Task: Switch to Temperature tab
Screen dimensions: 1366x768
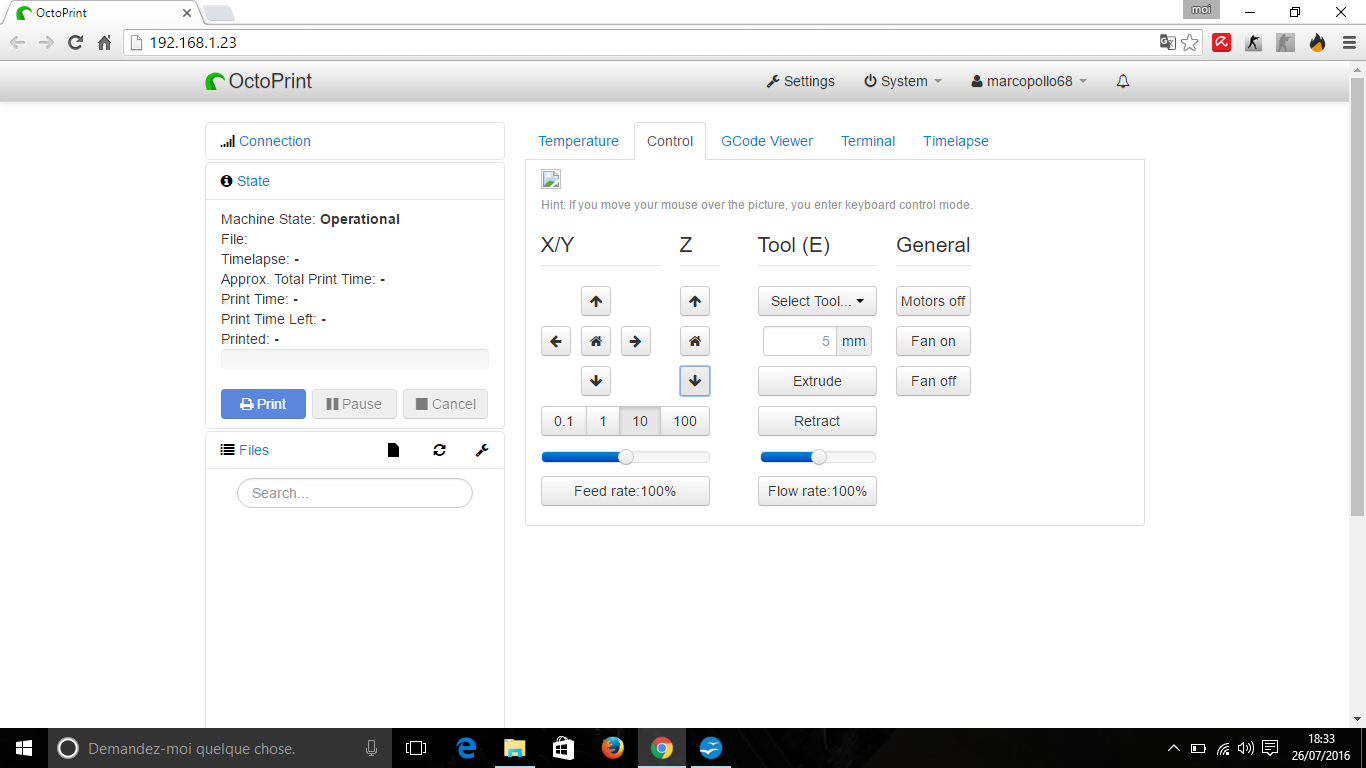Action: click(x=579, y=141)
